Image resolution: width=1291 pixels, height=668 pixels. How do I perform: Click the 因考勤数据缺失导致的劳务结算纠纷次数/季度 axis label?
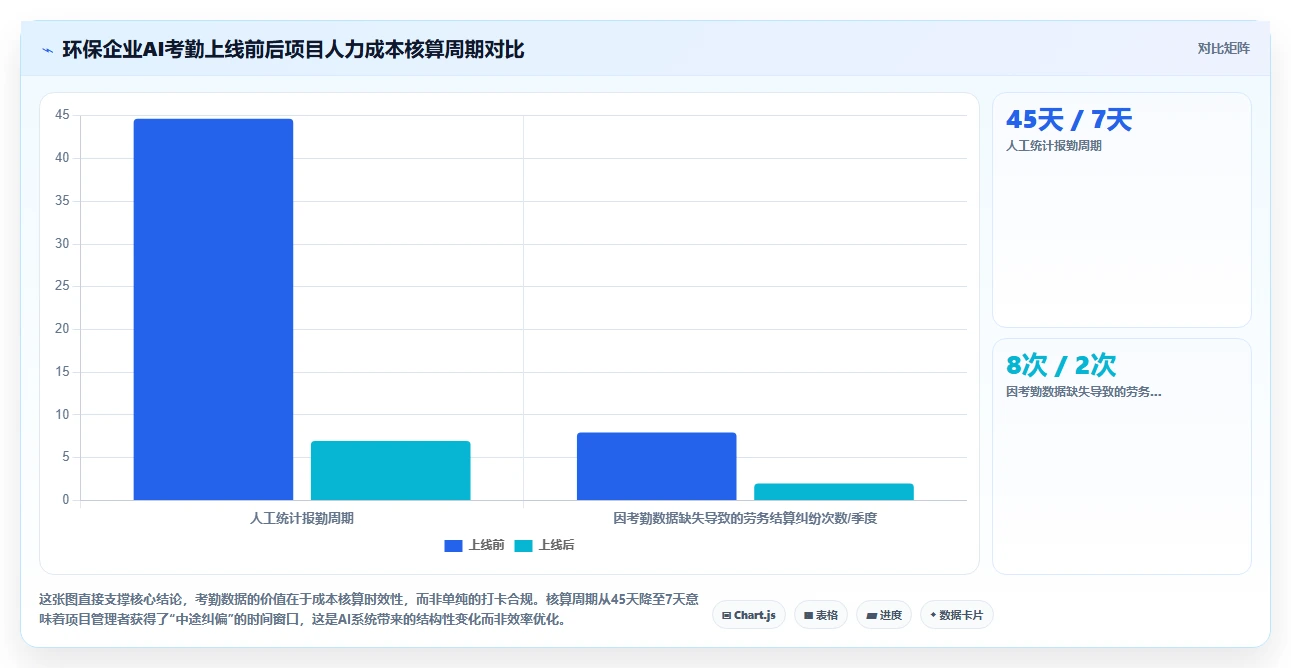tap(745, 518)
